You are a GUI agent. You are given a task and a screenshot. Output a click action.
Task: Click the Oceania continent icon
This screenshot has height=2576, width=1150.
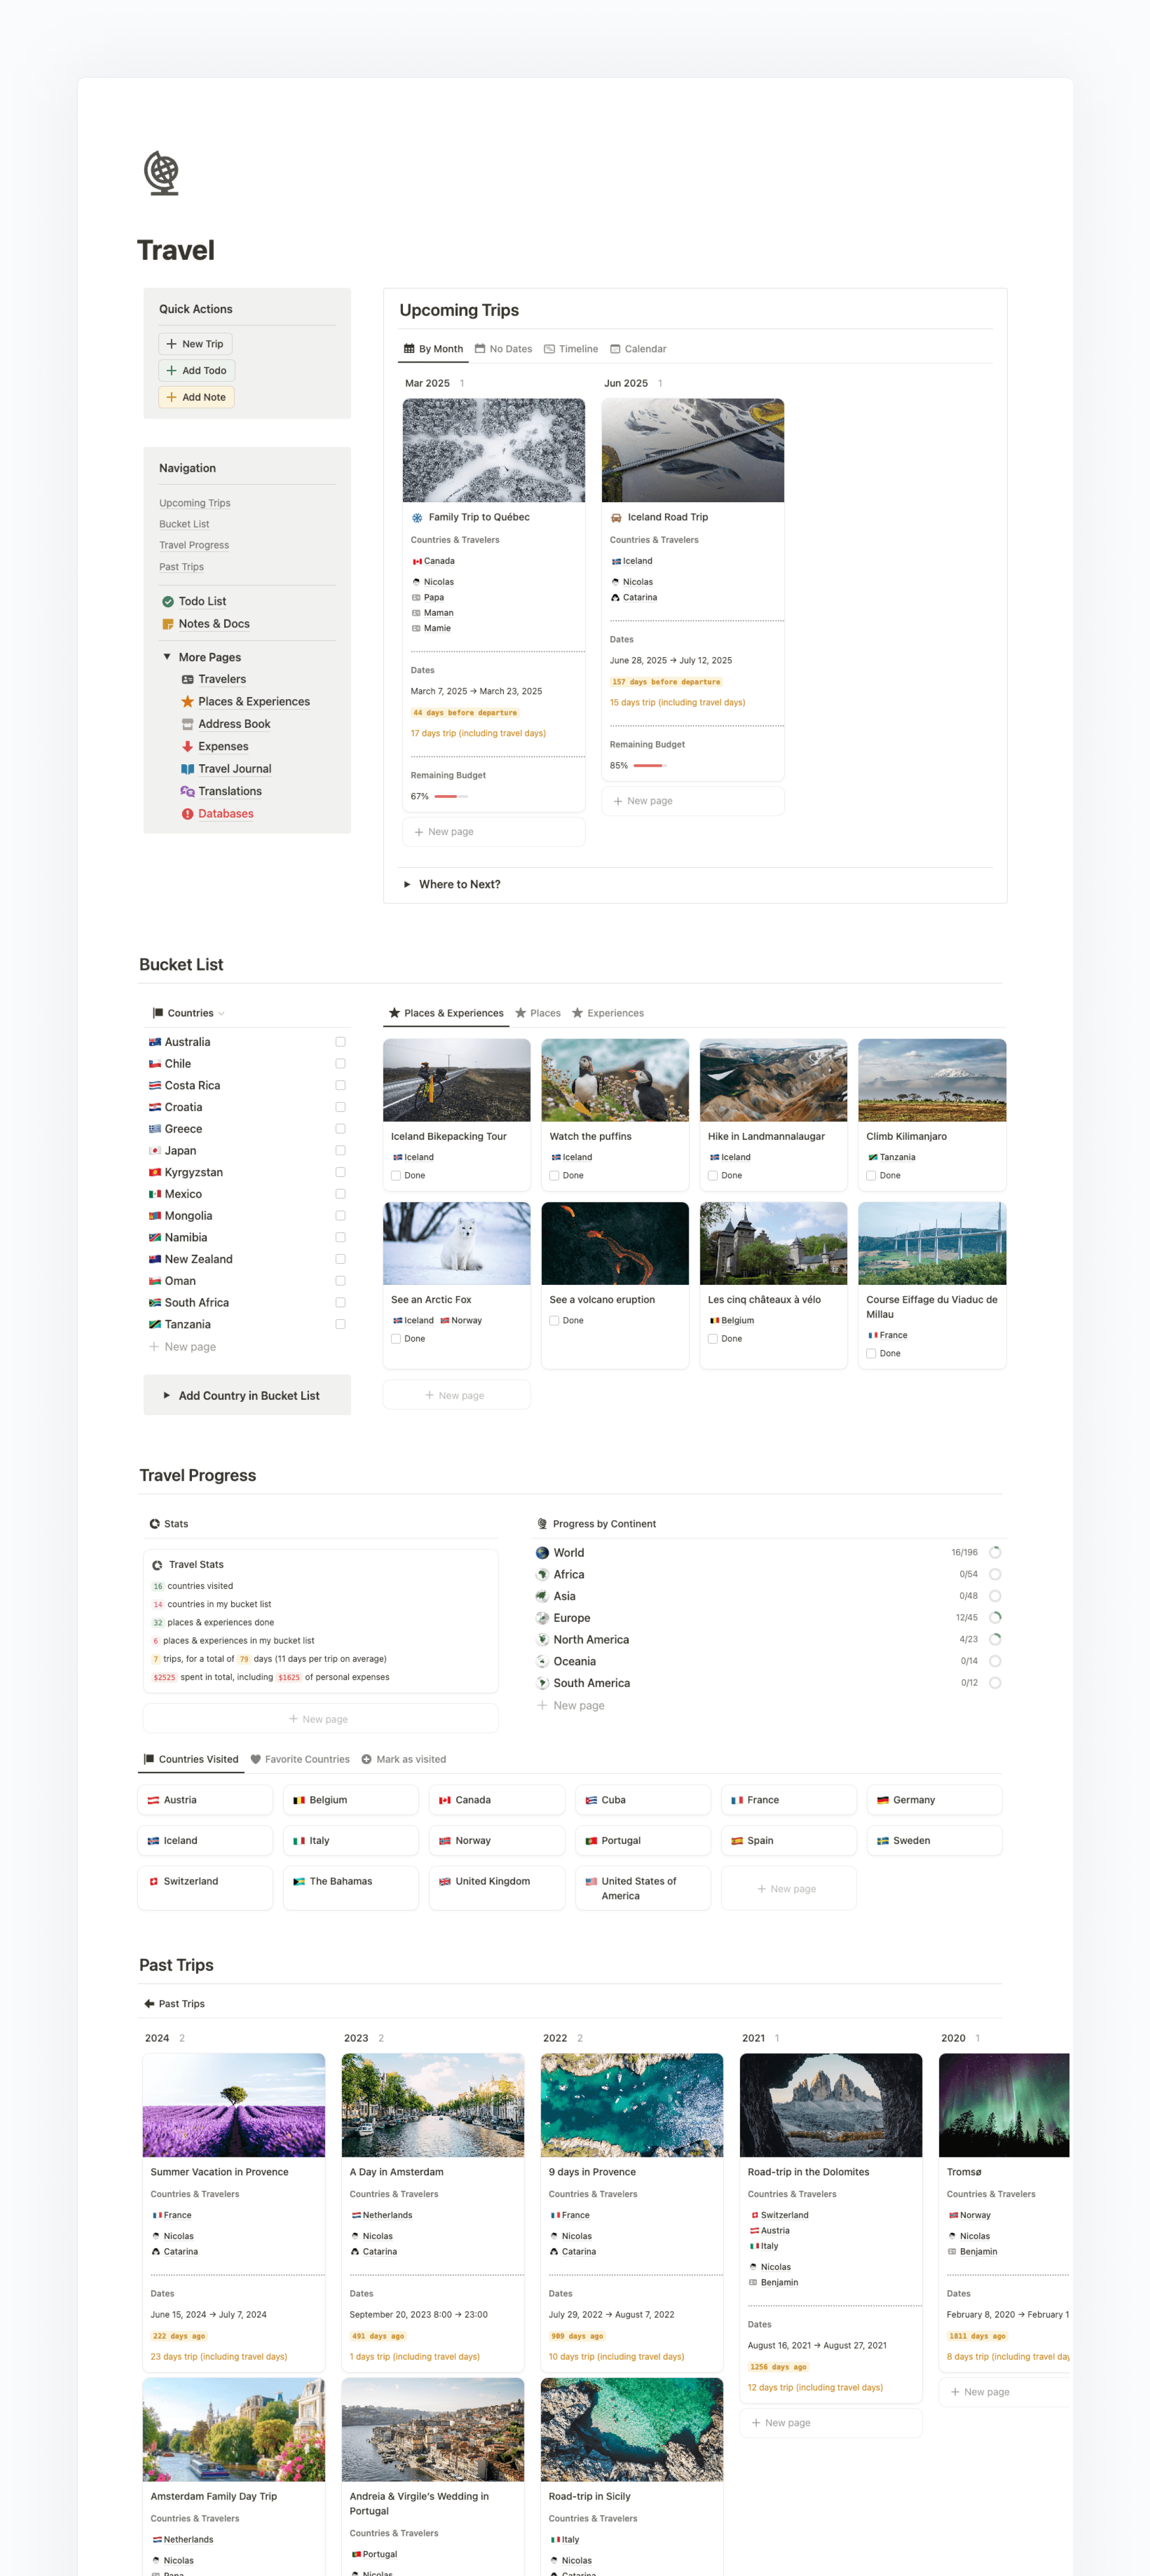(x=542, y=1661)
